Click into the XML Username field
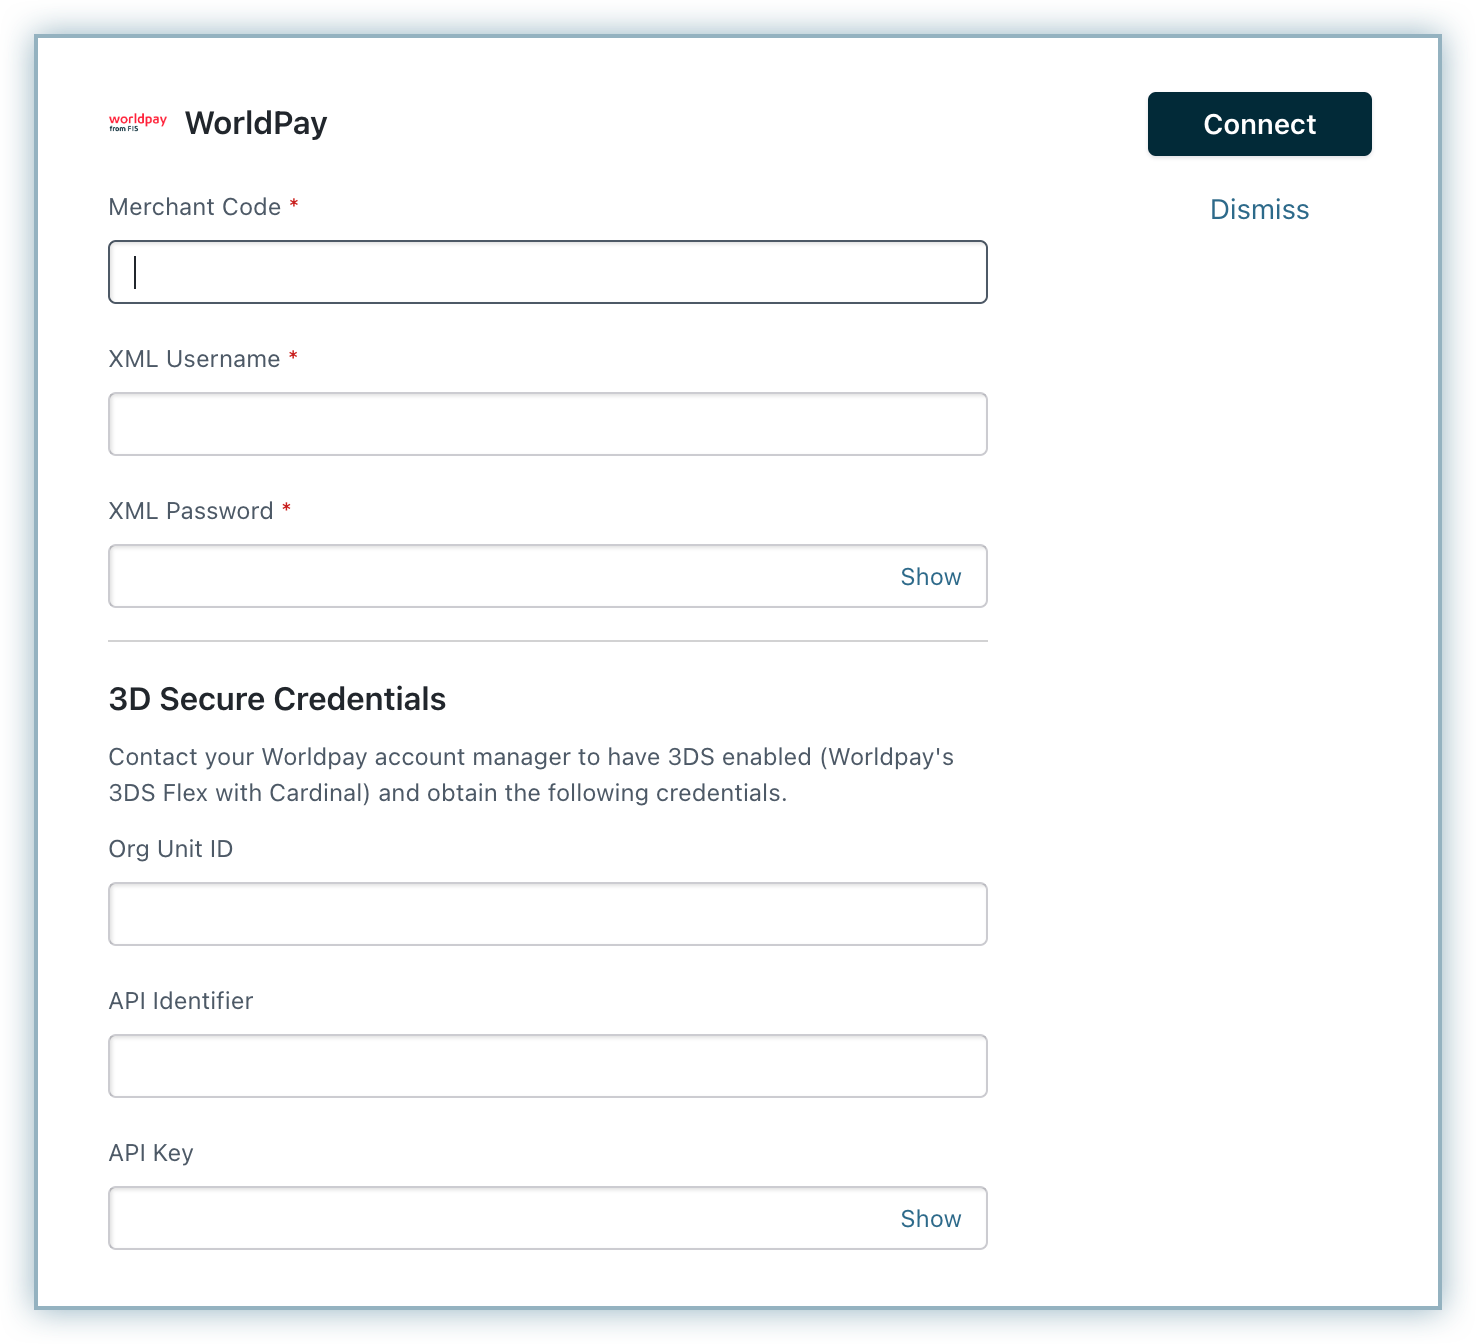1476x1344 pixels. pos(547,424)
